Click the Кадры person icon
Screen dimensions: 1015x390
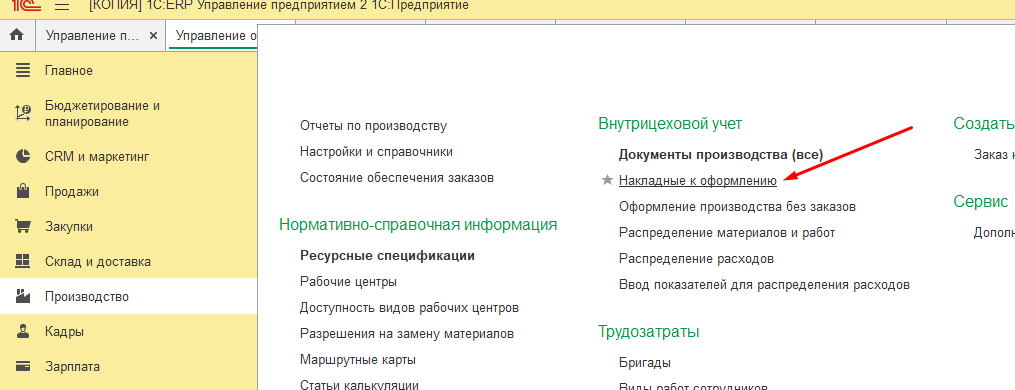(x=23, y=332)
